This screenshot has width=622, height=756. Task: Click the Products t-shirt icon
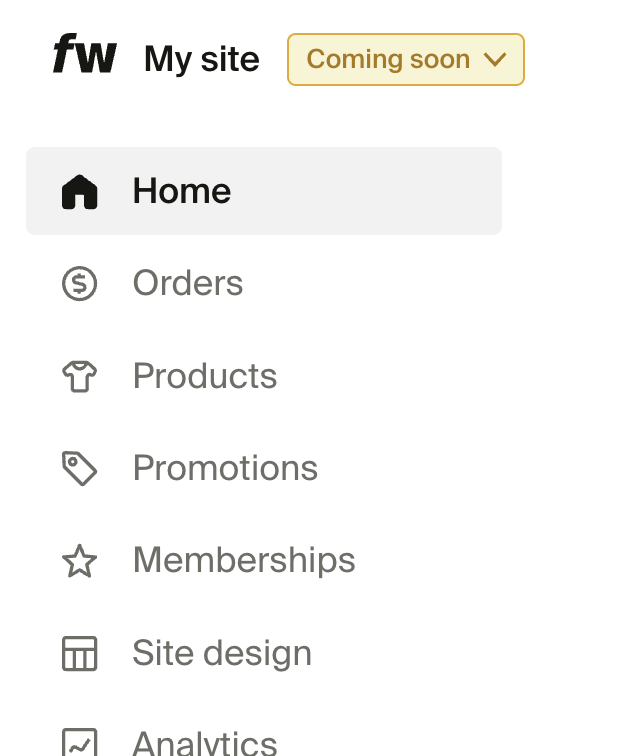(80, 377)
